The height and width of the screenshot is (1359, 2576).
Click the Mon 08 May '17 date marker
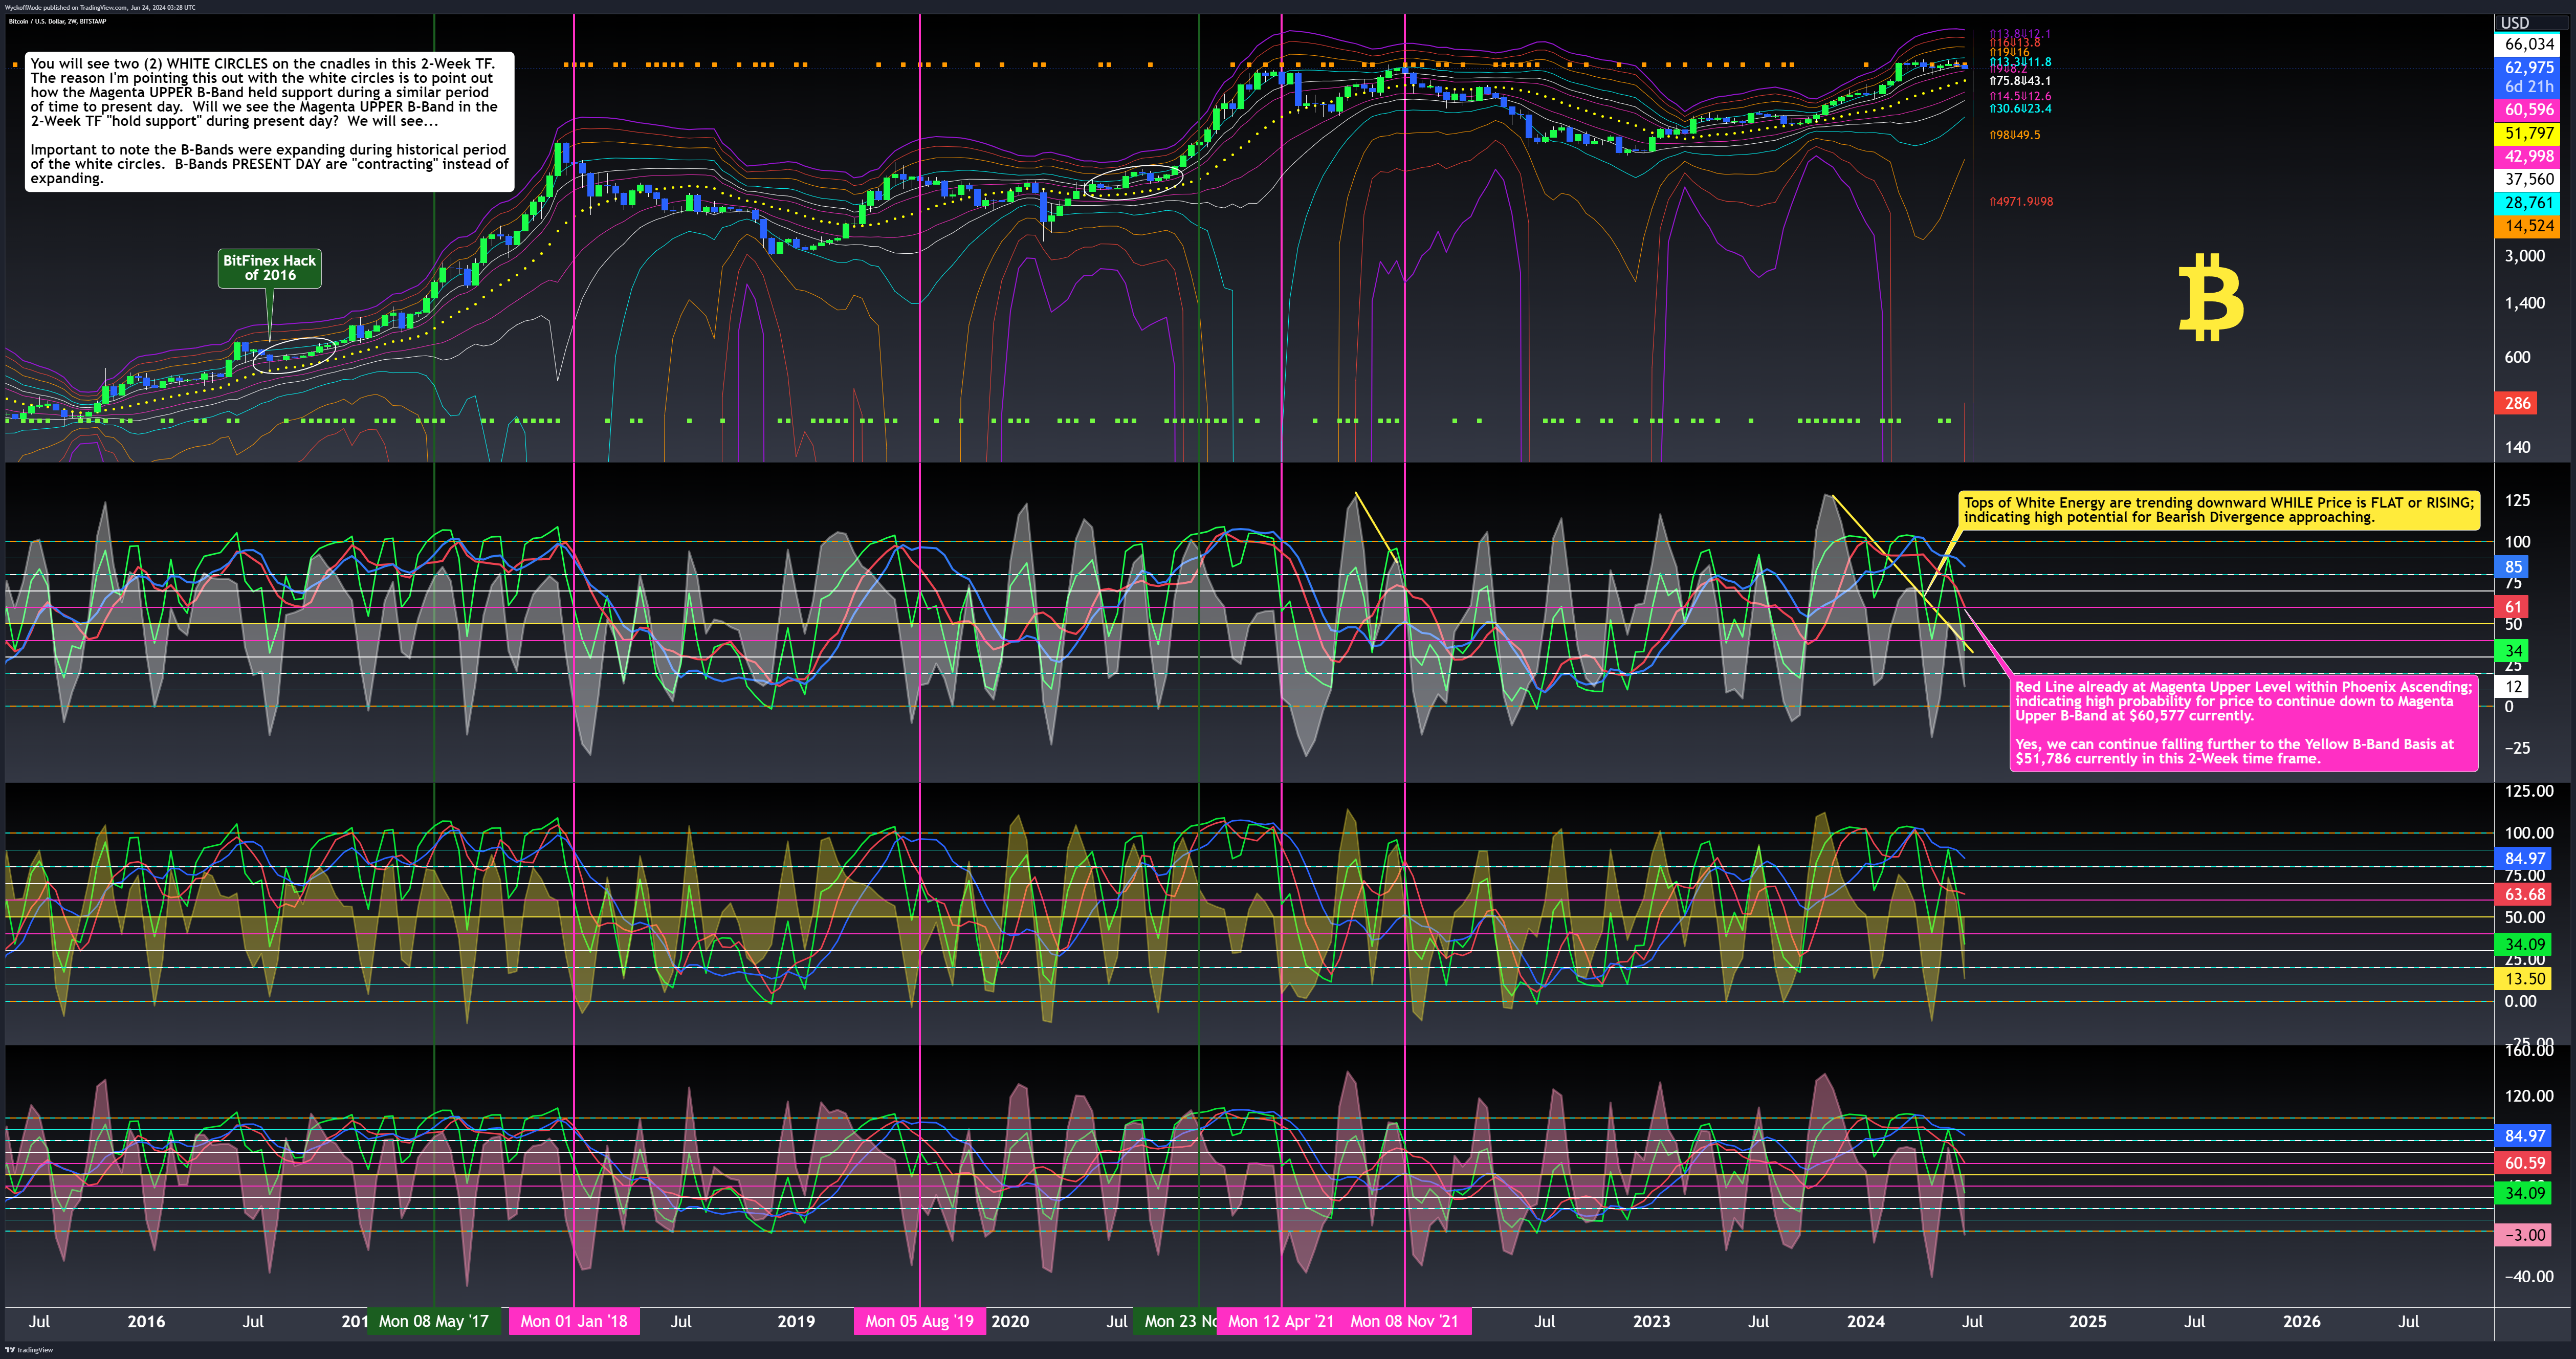tap(433, 1321)
